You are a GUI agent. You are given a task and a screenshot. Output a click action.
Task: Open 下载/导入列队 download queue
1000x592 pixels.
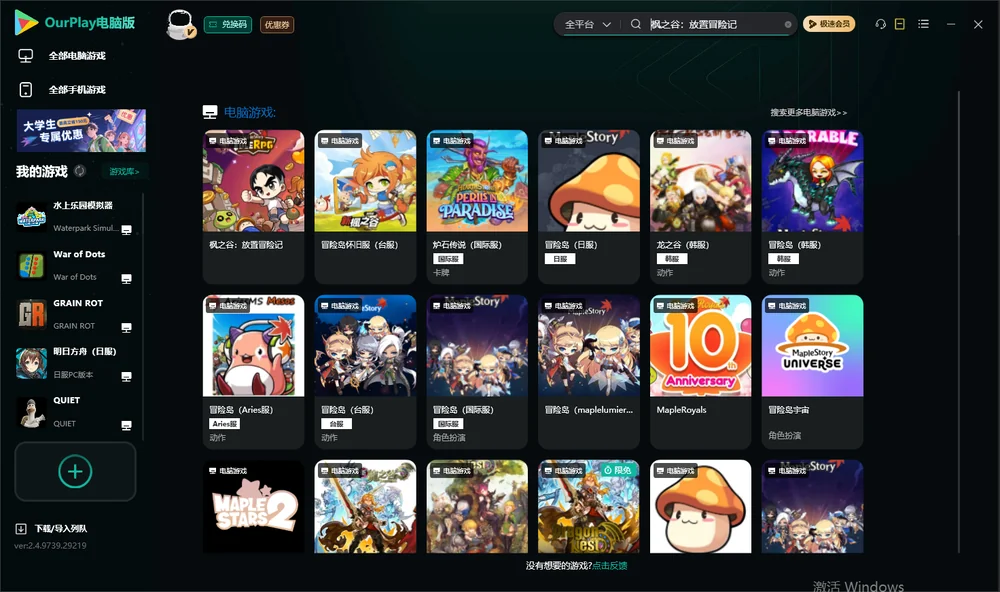tap(51, 528)
